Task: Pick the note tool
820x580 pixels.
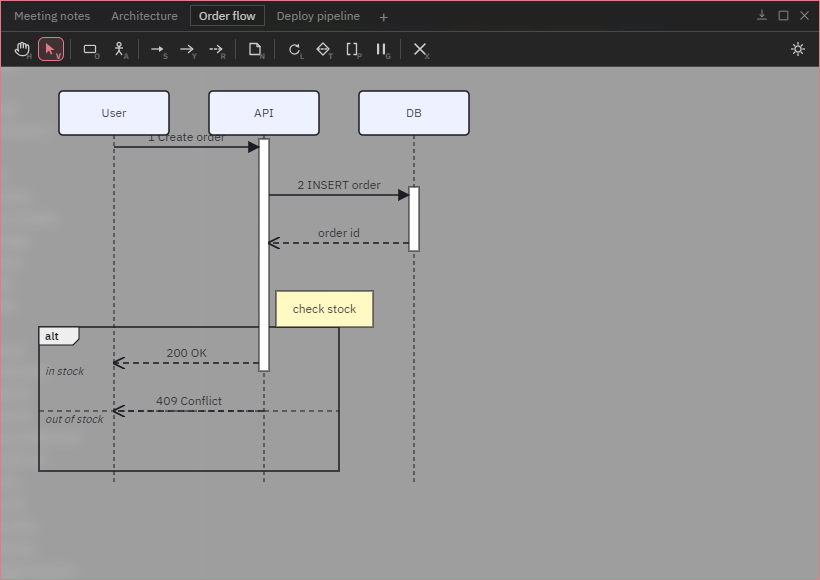Action: [x=255, y=49]
